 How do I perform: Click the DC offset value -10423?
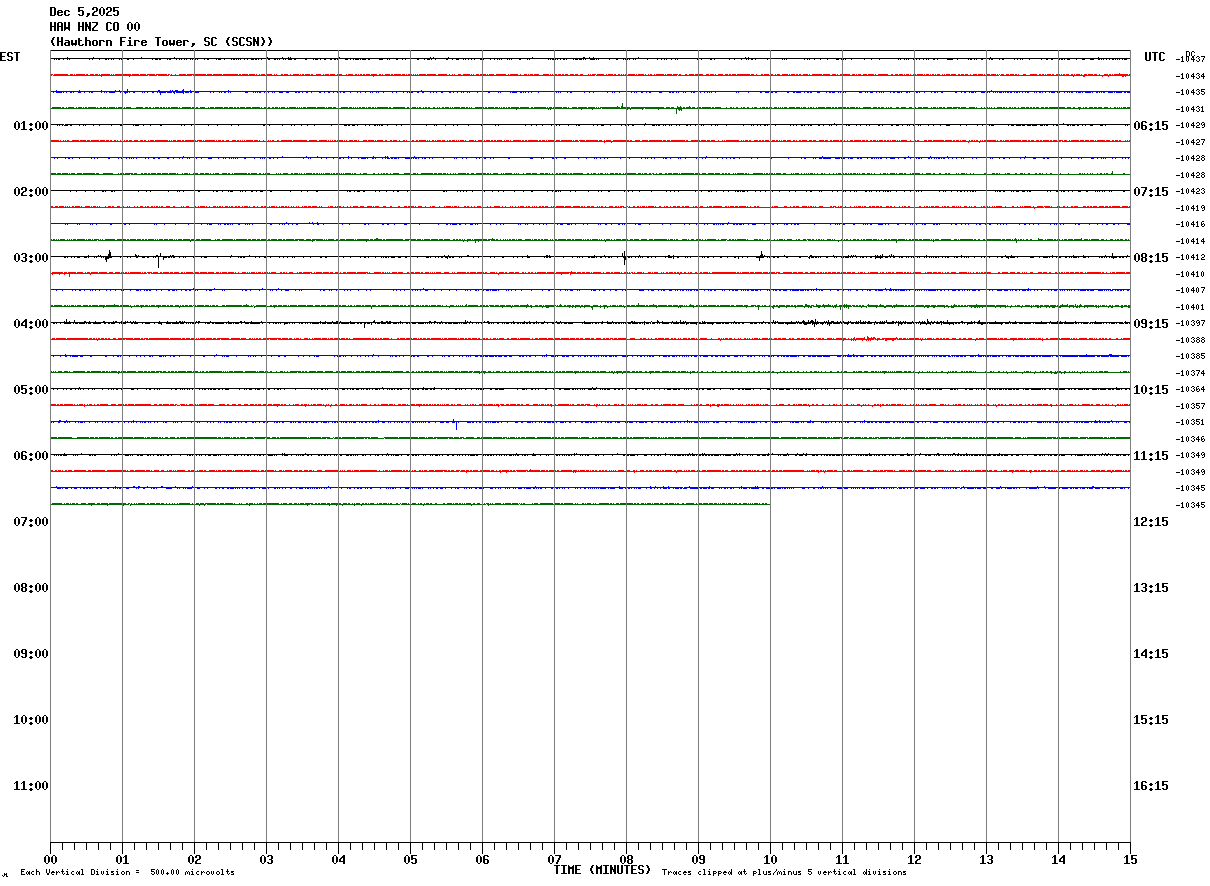1190,192
